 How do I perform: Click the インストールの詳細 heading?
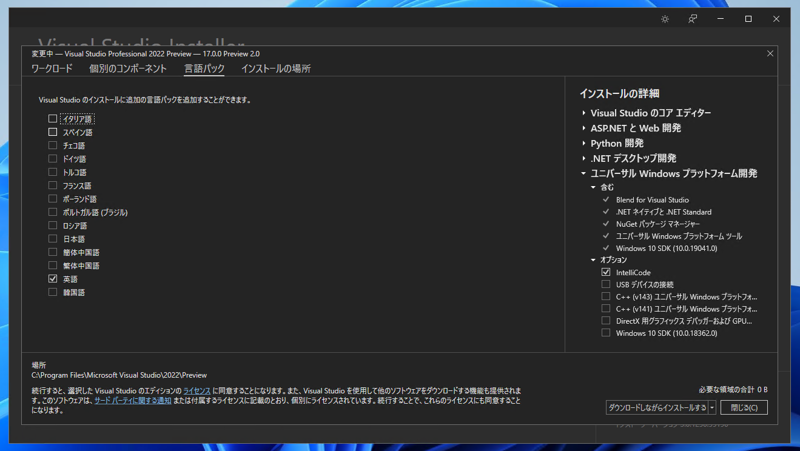[x=619, y=94]
